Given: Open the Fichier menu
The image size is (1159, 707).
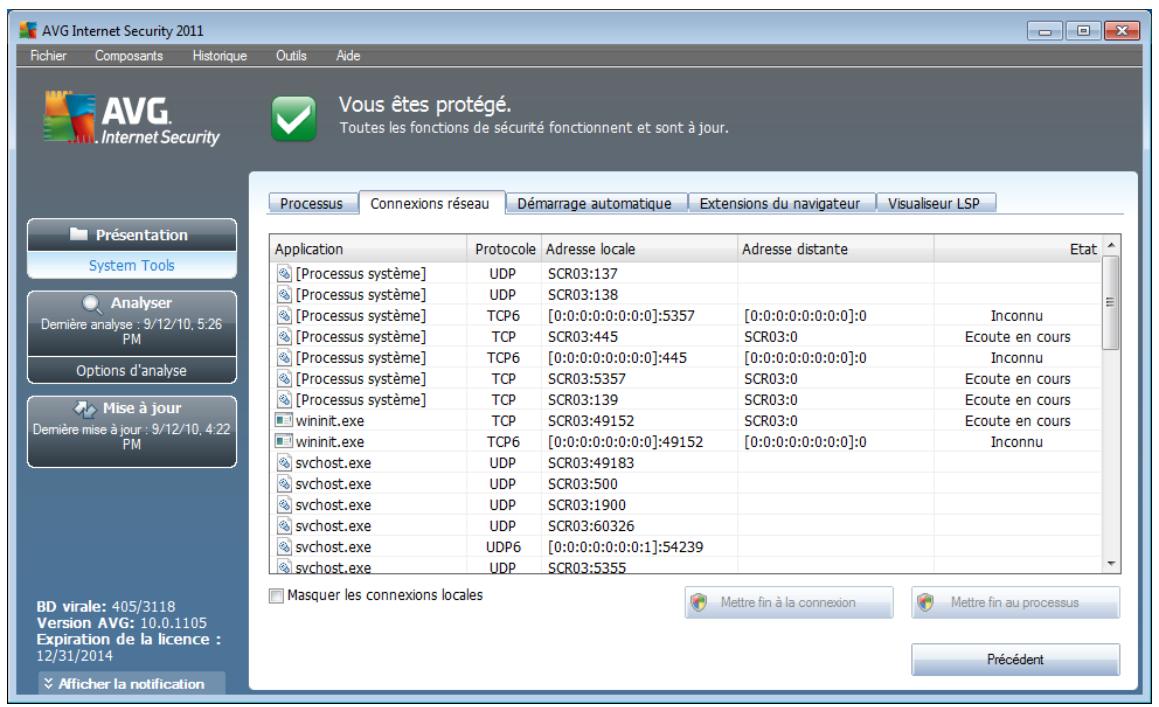Looking at the screenshot, I should tap(48, 55).
